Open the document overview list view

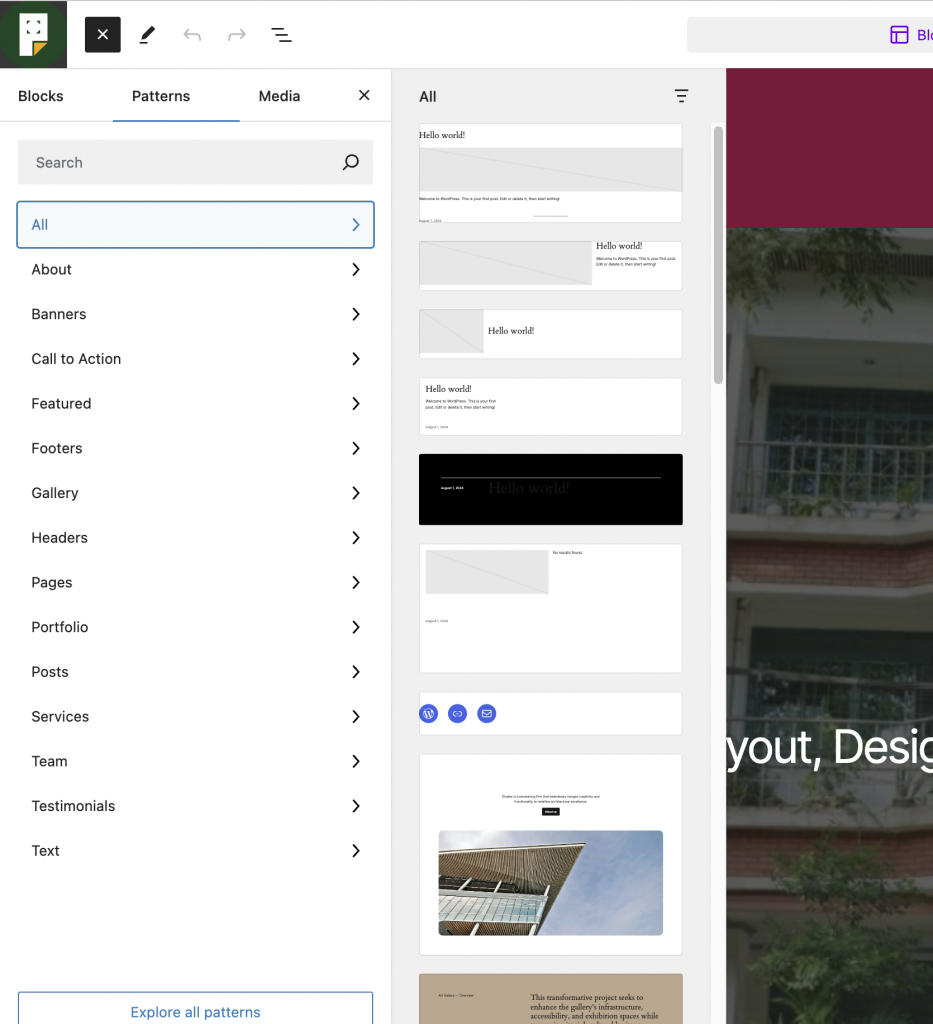pyautogui.click(x=281, y=35)
